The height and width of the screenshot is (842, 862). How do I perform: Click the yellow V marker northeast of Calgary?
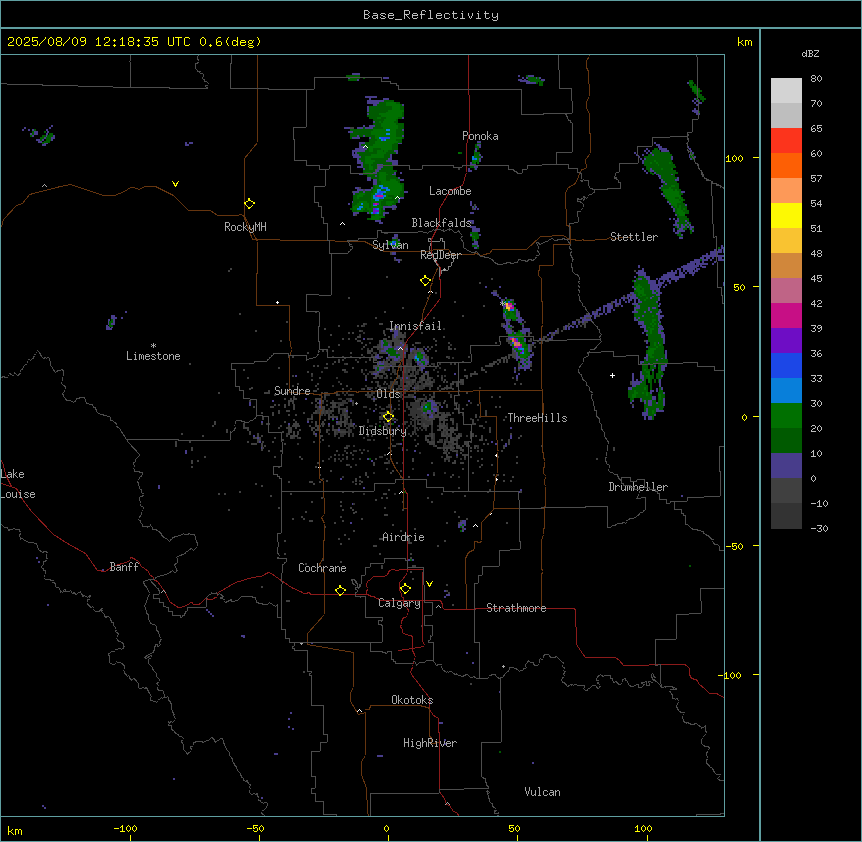pos(429,584)
